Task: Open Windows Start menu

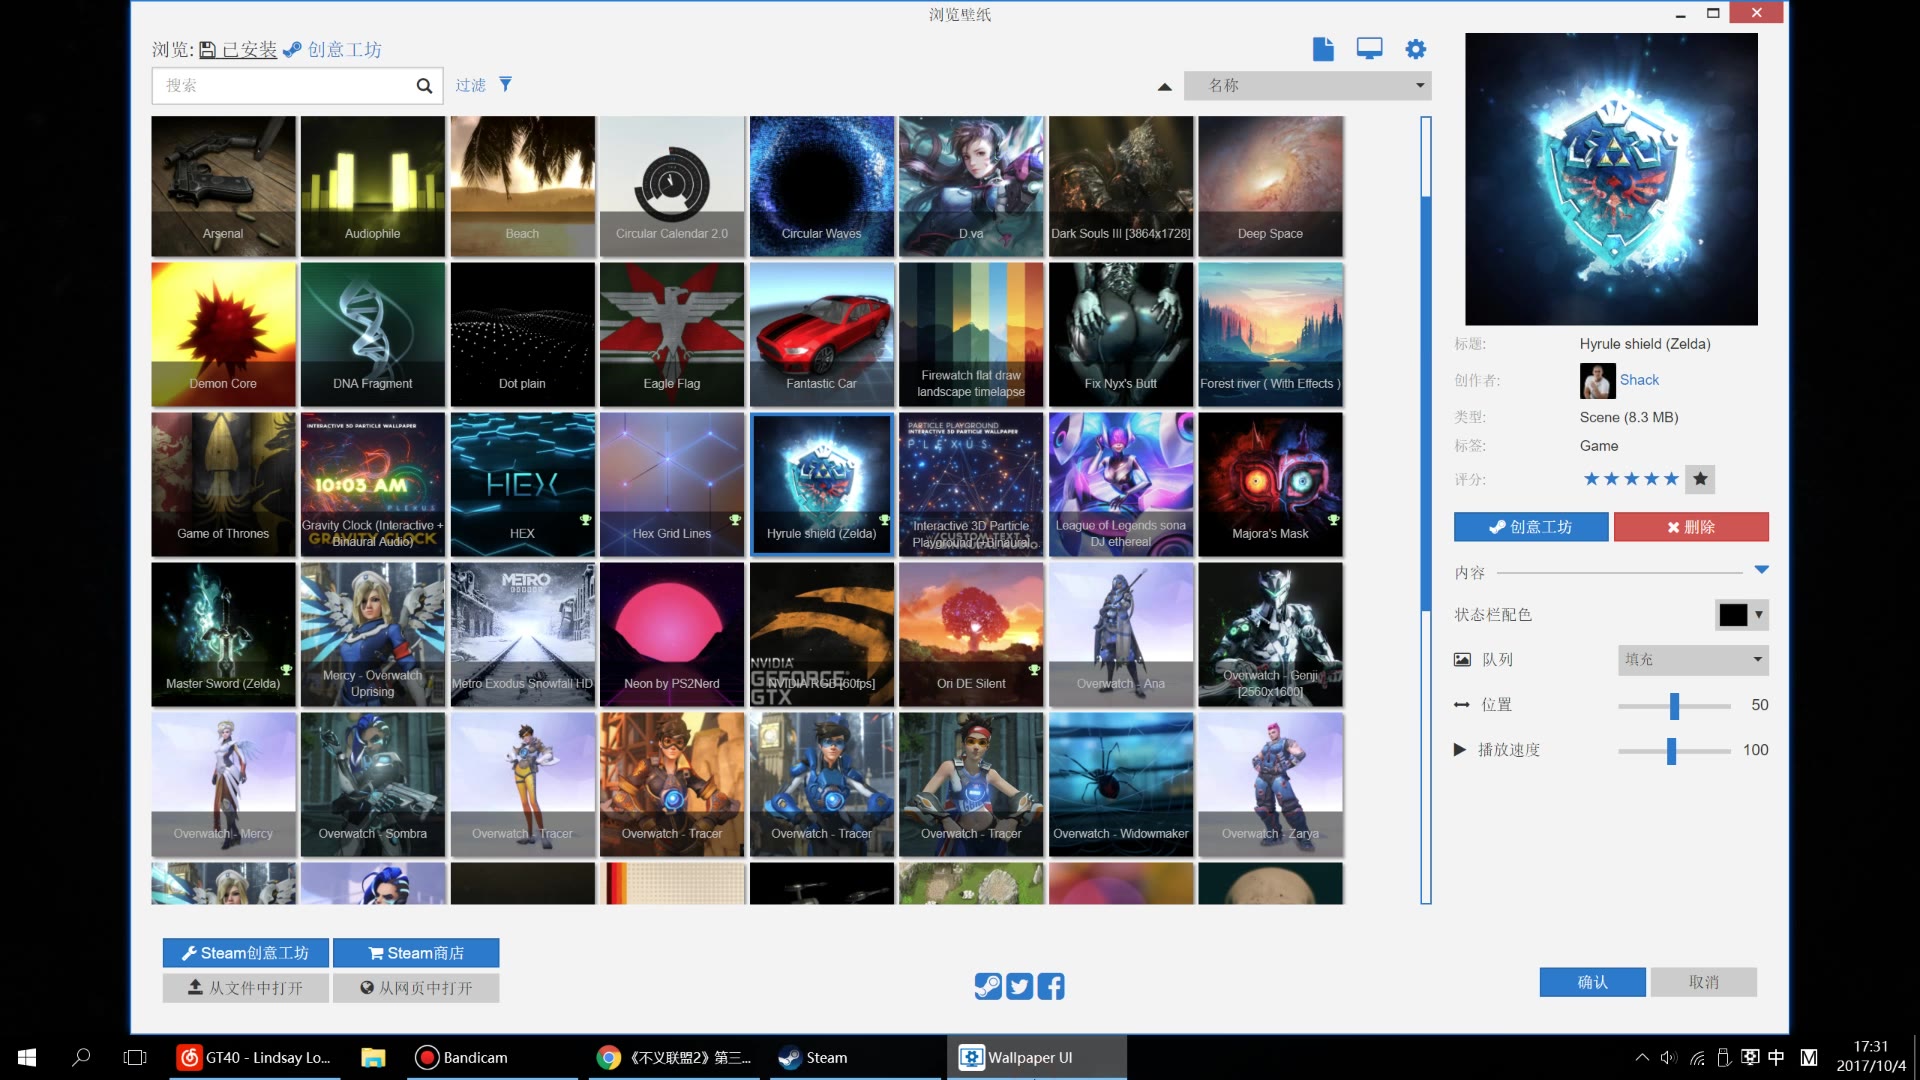Action: pos(27,1057)
